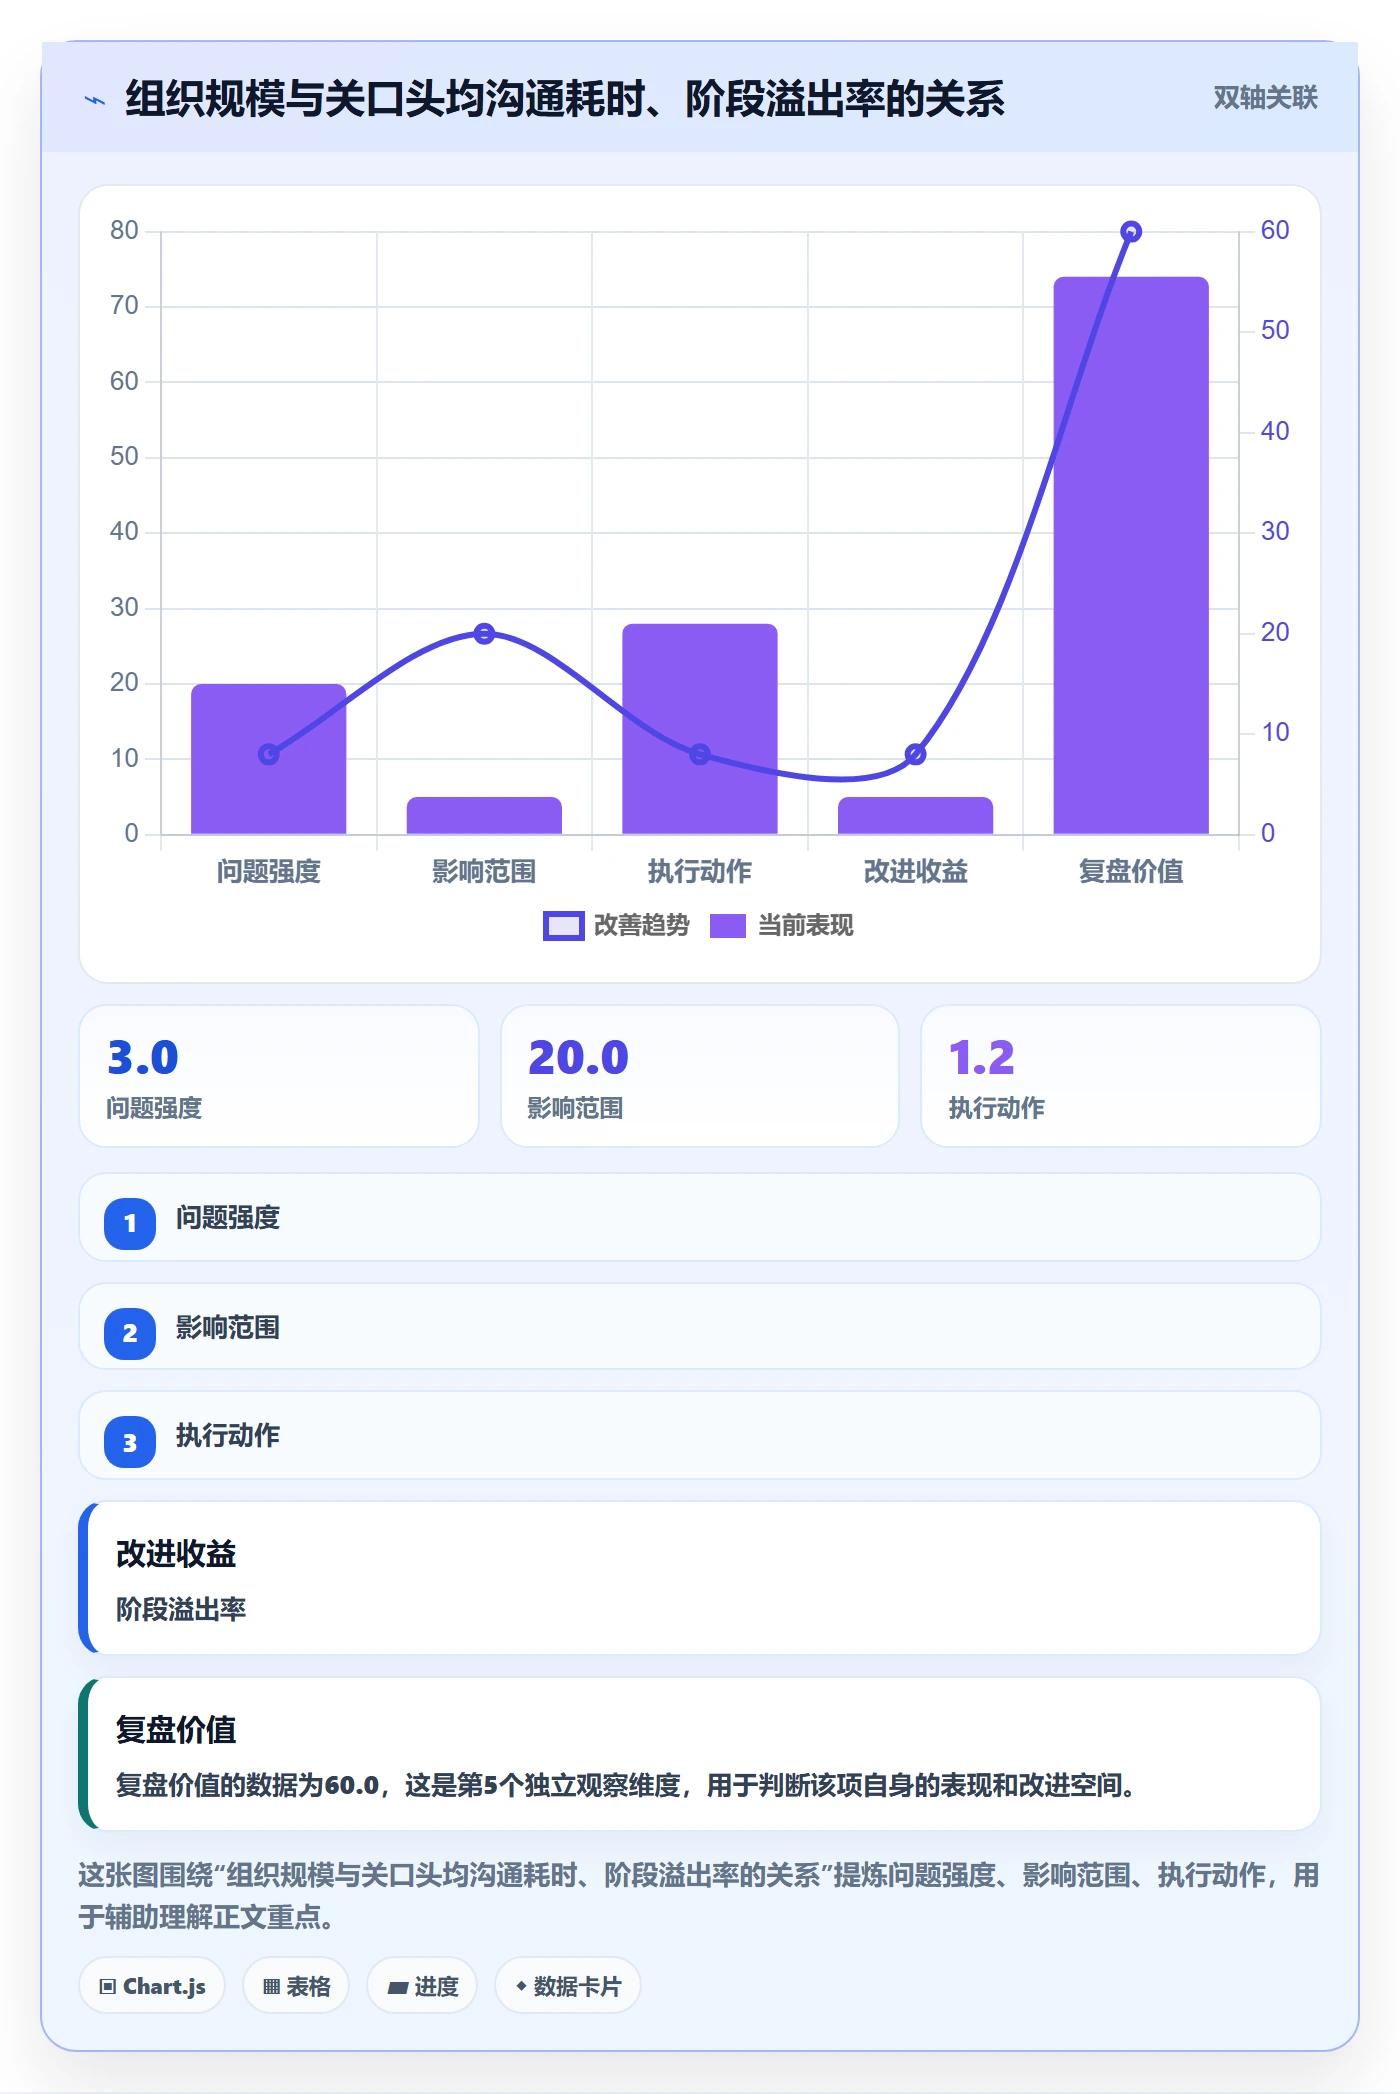Click number 3 badge for 执行动作

point(130,1442)
